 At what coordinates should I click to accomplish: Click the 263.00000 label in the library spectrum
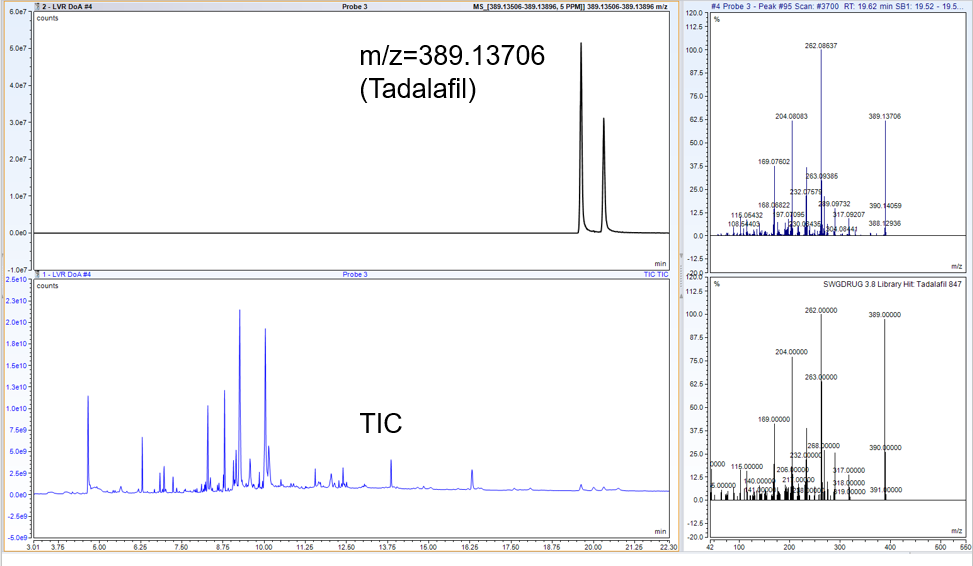(x=821, y=377)
